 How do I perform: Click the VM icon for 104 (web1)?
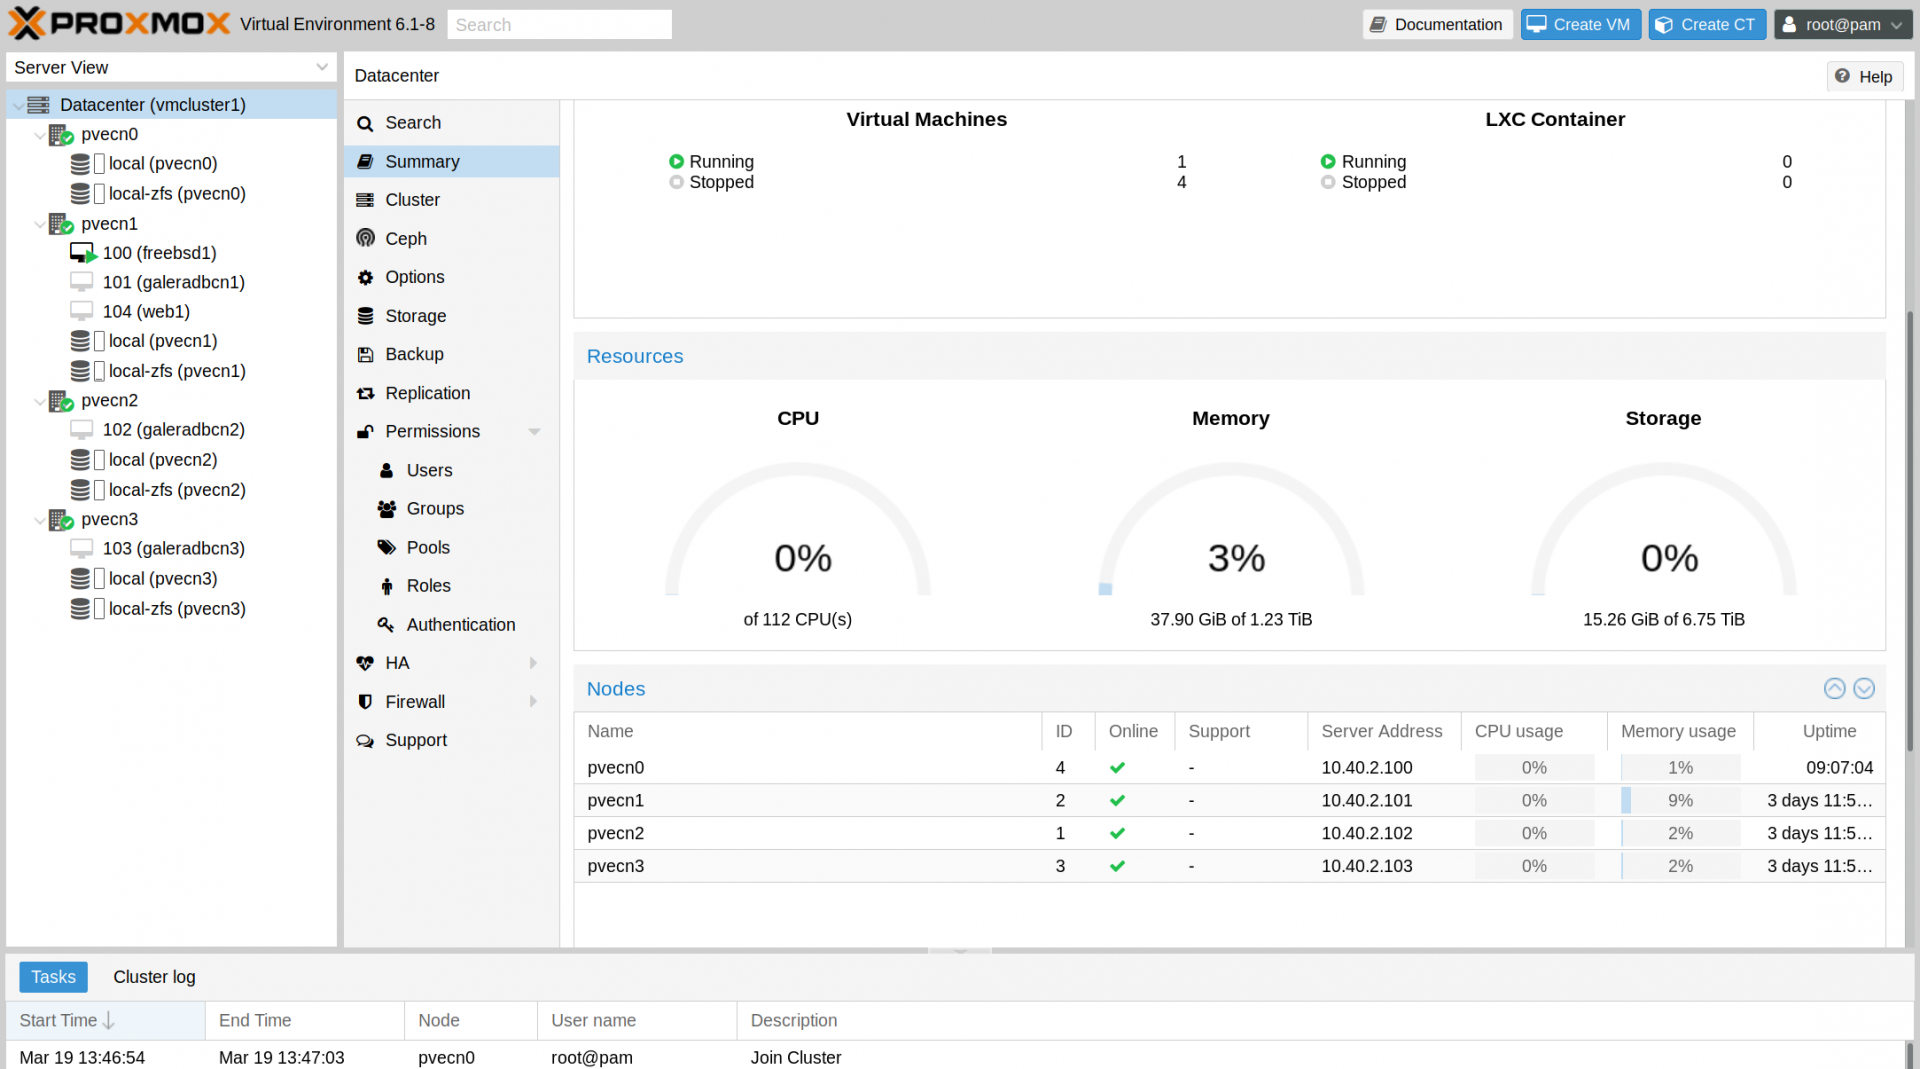point(82,311)
